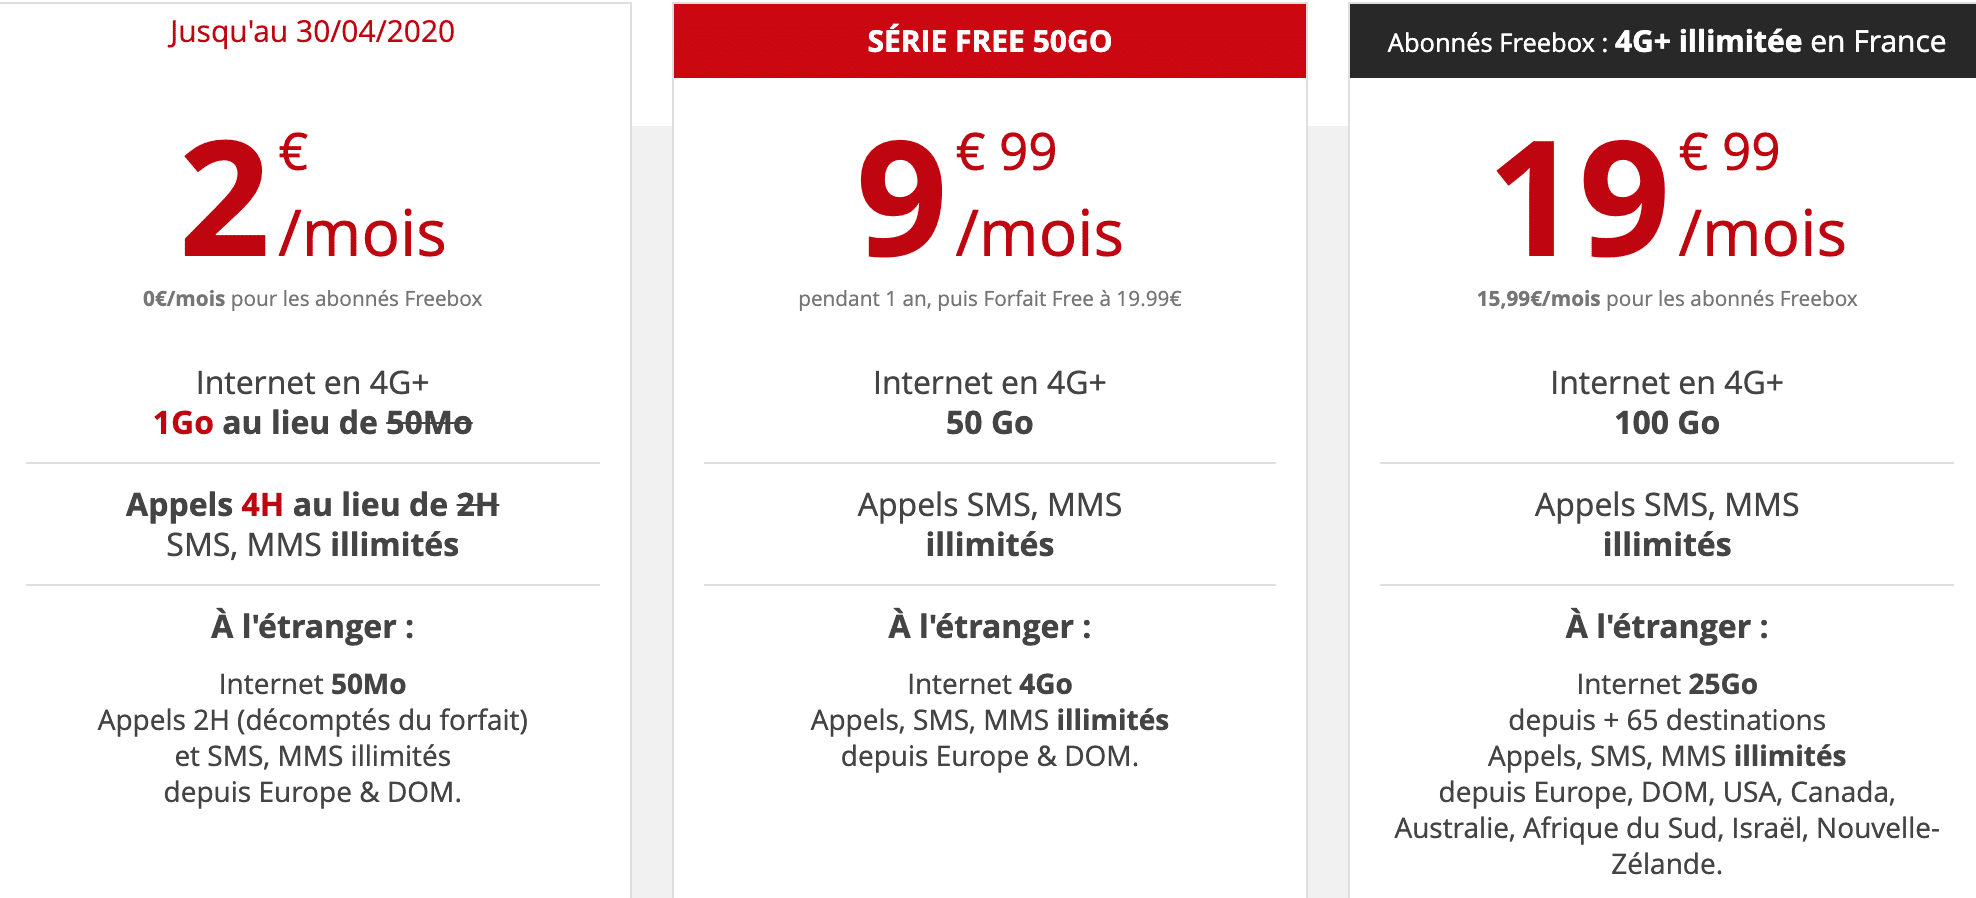Viewport: 1976px width, 898px height.
Task: Click the Internet 25Go abroad line
Action: pyautogui.click(x=1667, y=684)
